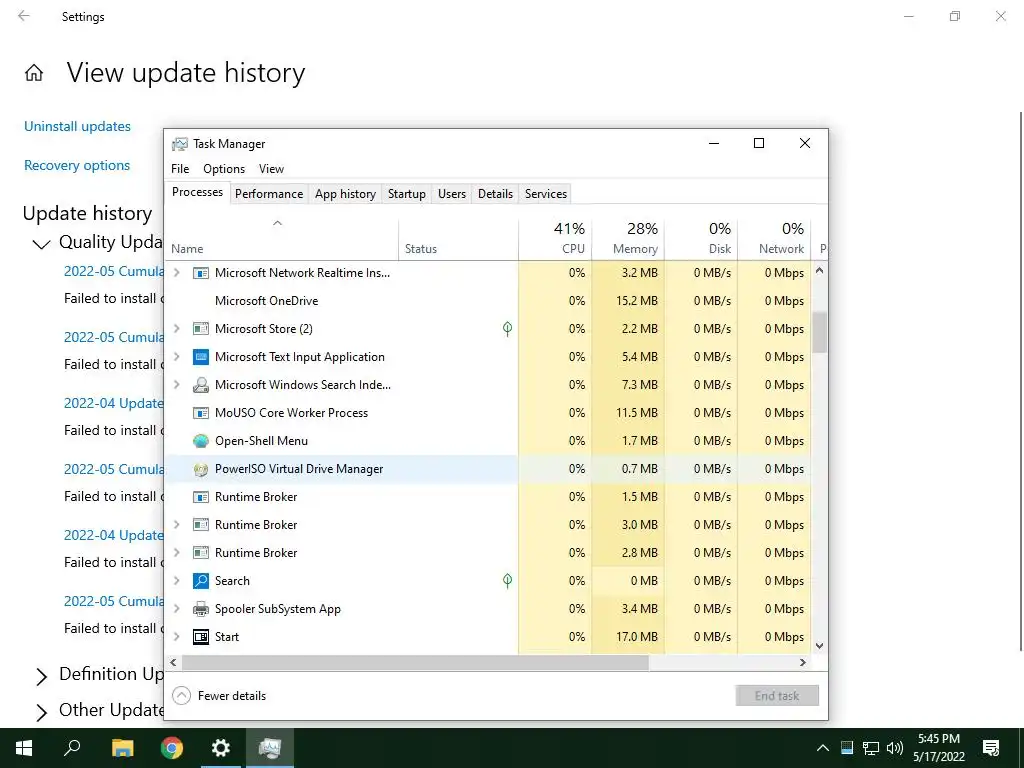This screenshot has height=768, width=1024.
Task: Expand Spooler SubSystem App row
Action: [176, 609]
